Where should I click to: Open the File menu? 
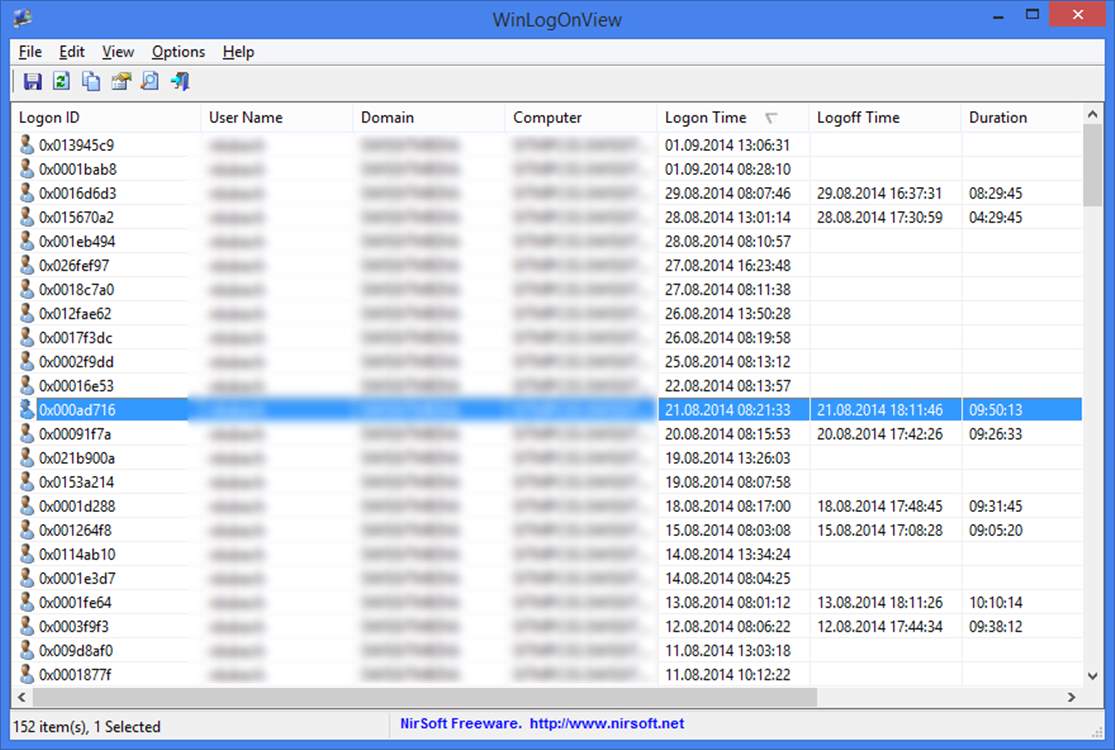pyautogui.click(x=30, y=52)
